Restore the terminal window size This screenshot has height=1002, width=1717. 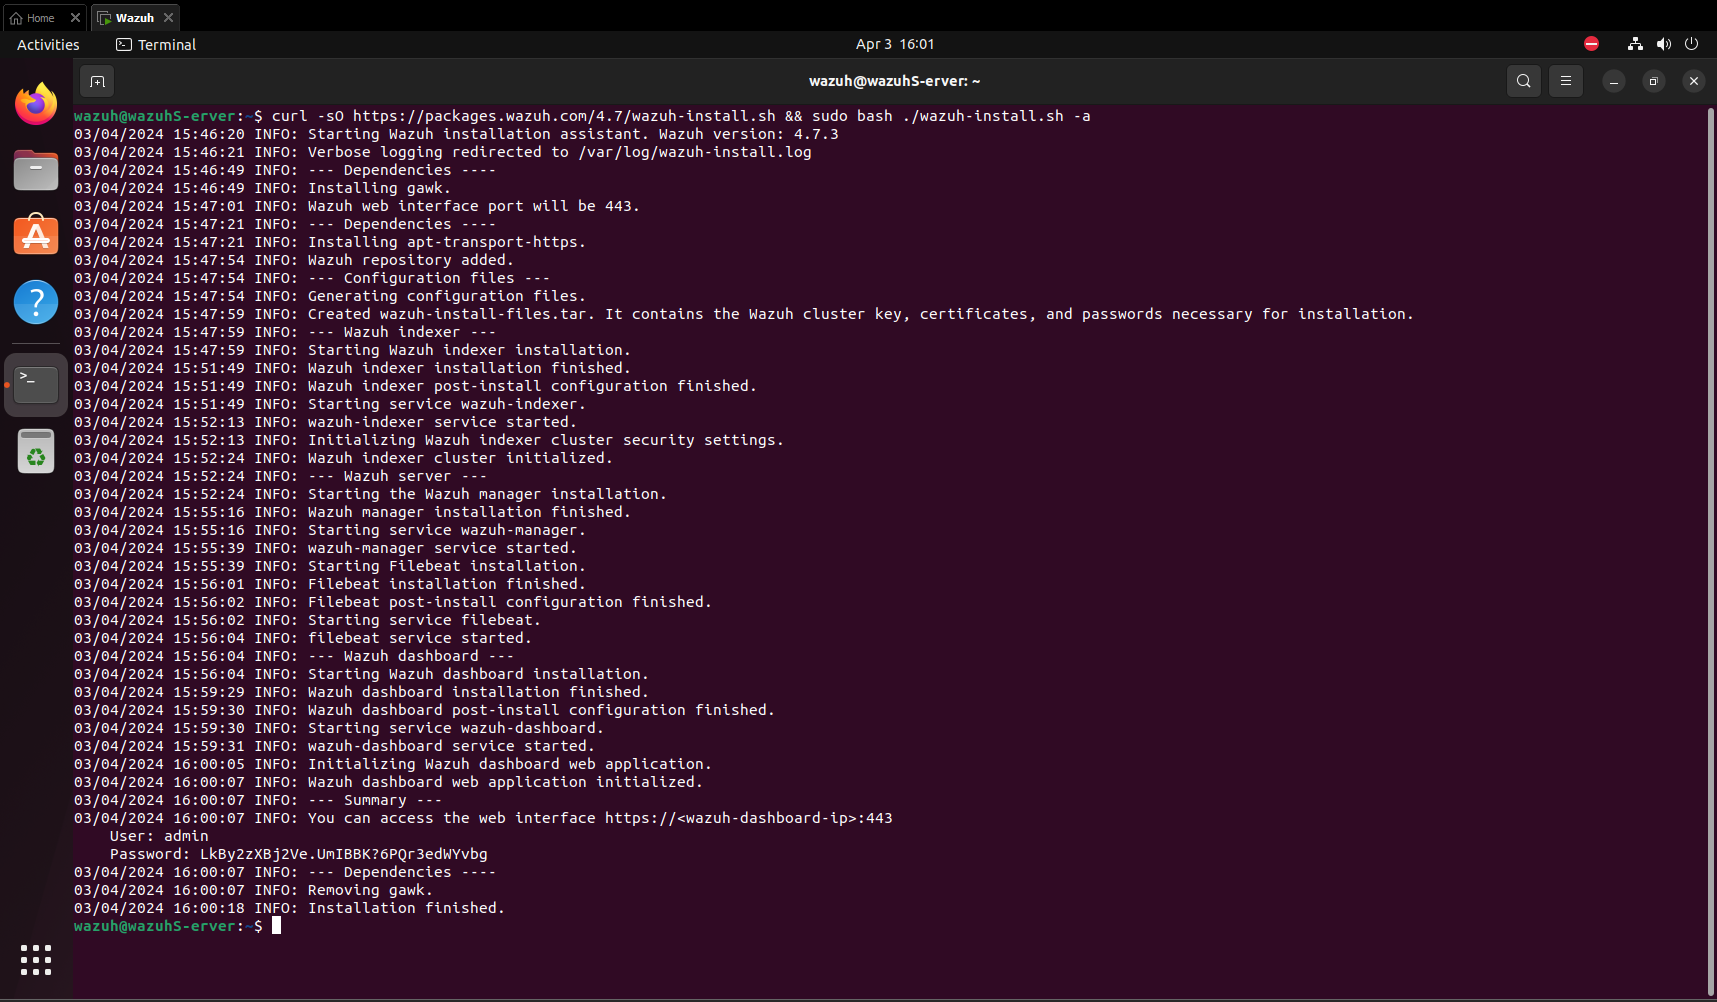point(1654,81)
